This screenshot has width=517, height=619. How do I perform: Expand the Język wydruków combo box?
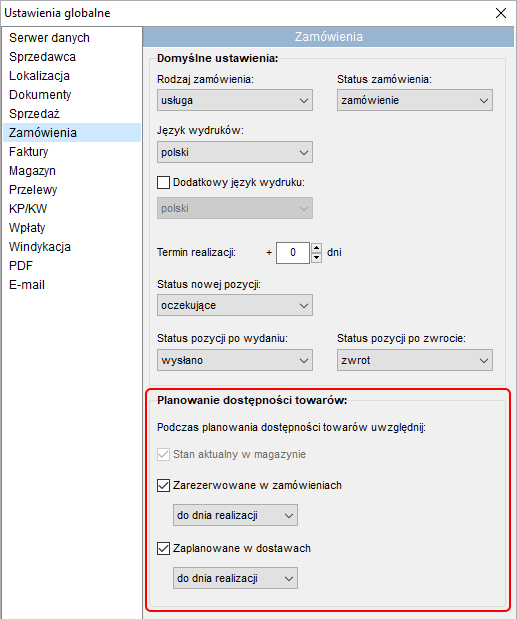point(235,152)
